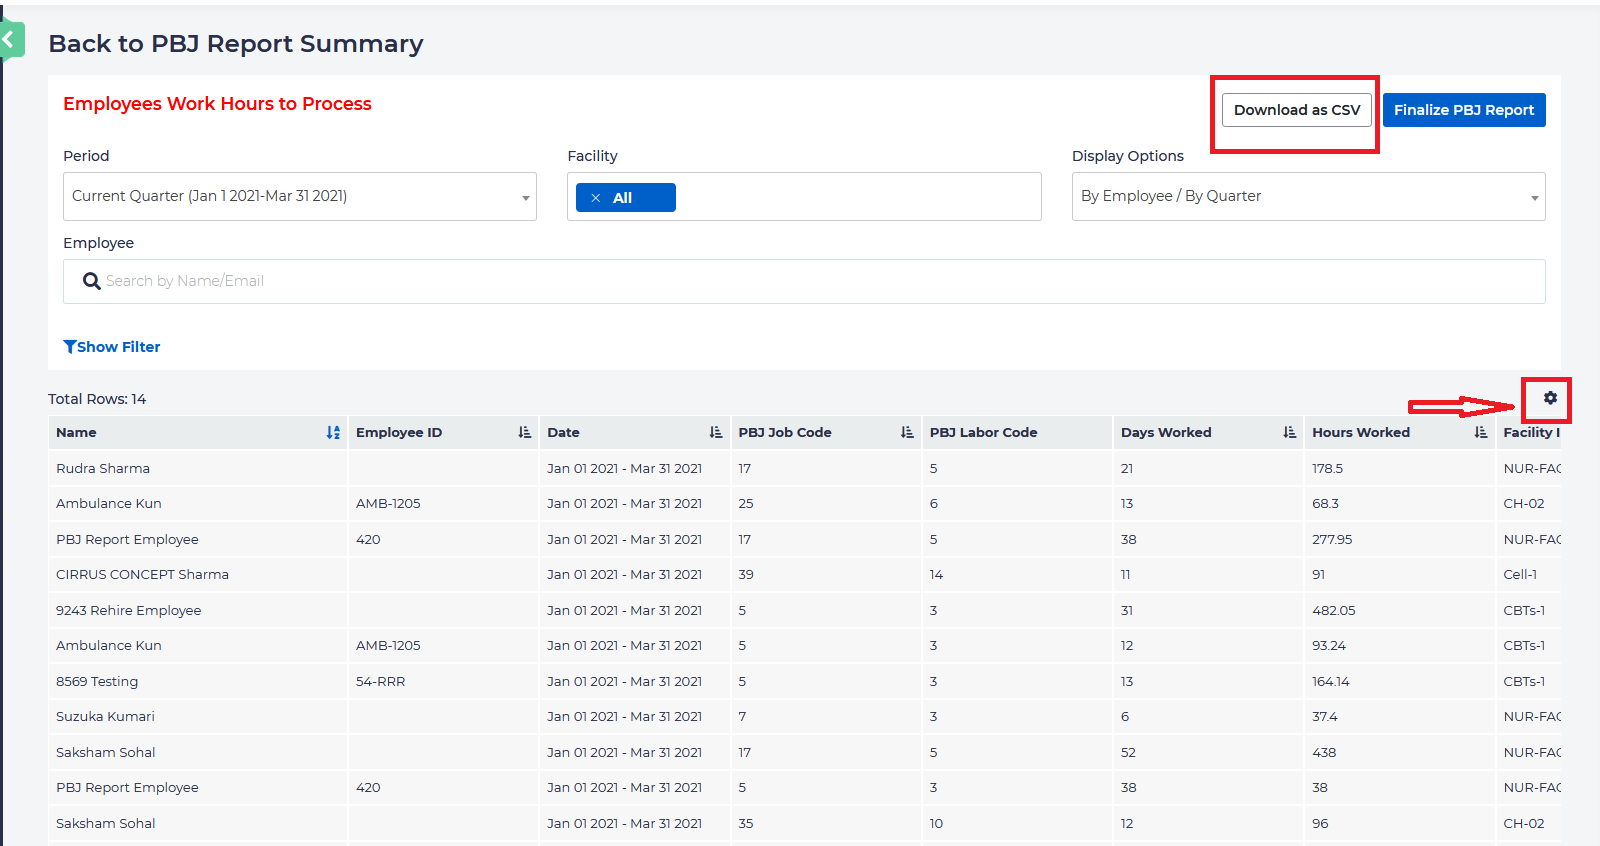Remove the All facility tag
This screenshot has height=846, width=1600.
(596, 198)
